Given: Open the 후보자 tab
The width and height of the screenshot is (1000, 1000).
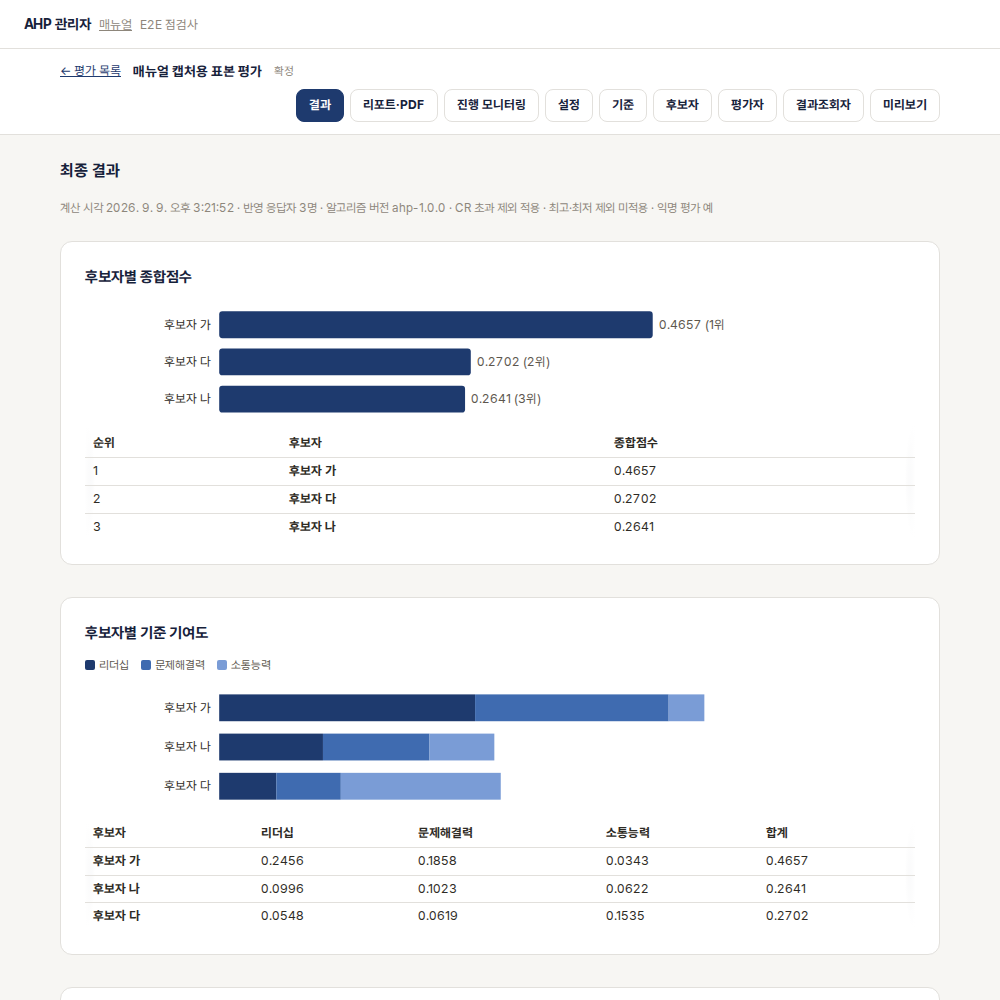Looking at the screenshot, I should tap(682, 105).
